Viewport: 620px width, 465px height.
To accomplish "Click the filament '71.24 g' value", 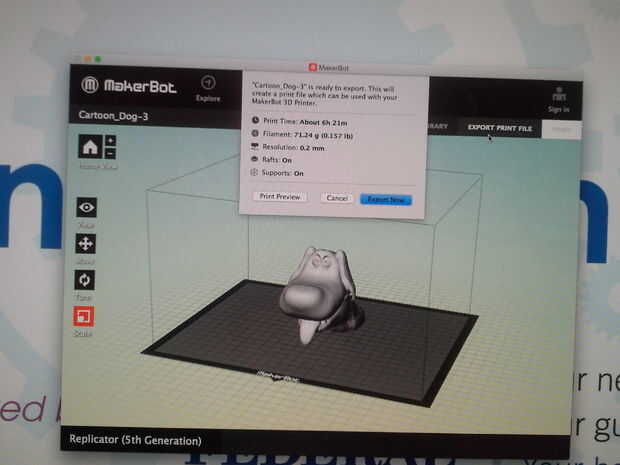I will coord(307,135).
